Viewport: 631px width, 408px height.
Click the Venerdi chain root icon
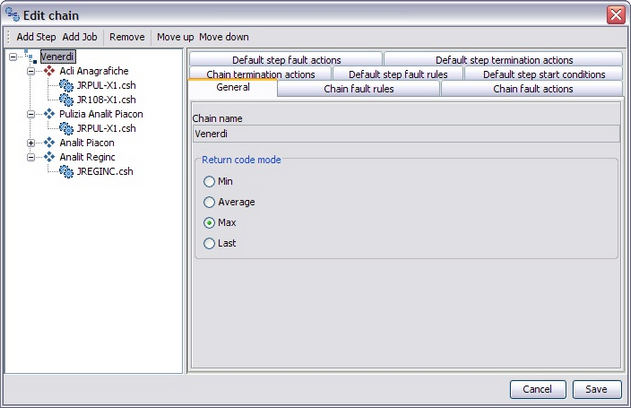[x=30, y=57]
